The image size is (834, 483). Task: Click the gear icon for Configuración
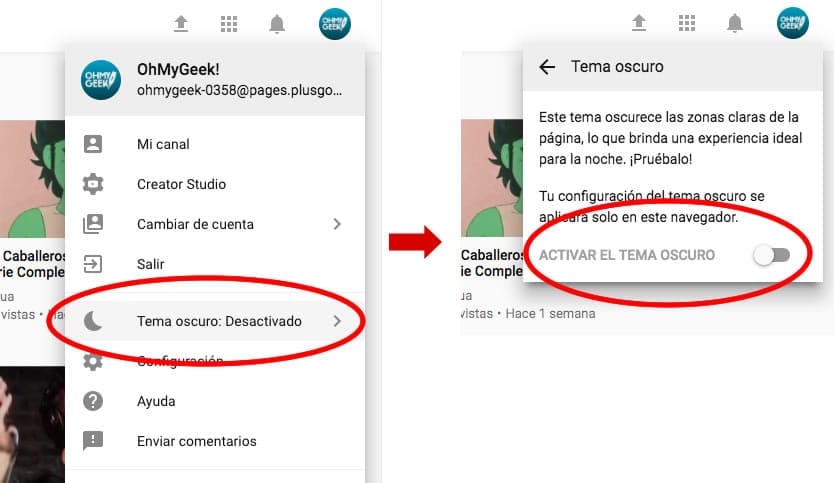pyautogui.click(x=93, y=361)
